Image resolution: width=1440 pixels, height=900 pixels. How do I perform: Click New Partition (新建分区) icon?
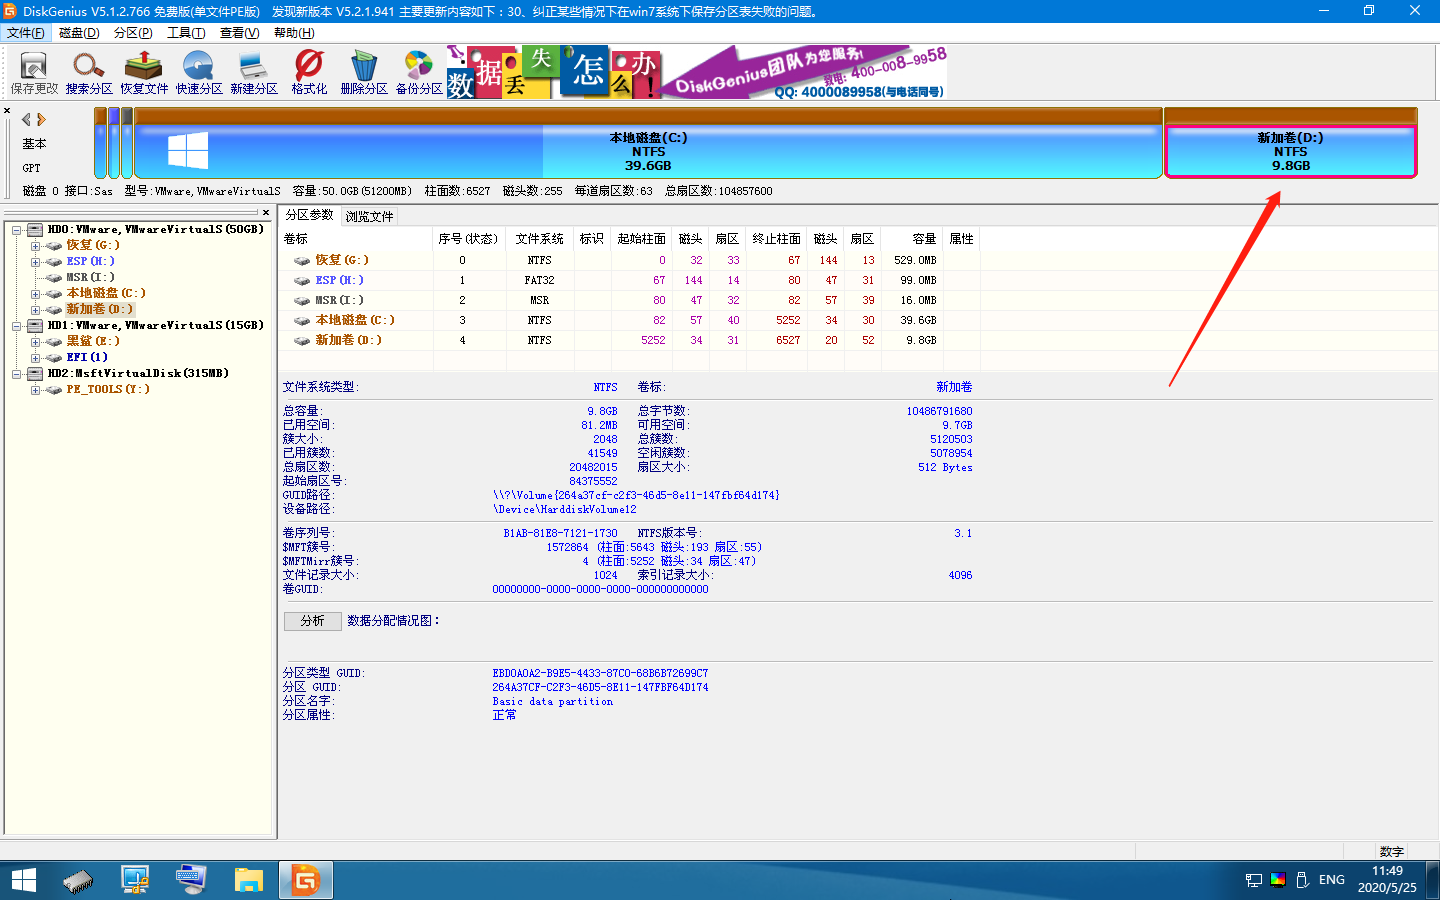click(x=254, y=73)
